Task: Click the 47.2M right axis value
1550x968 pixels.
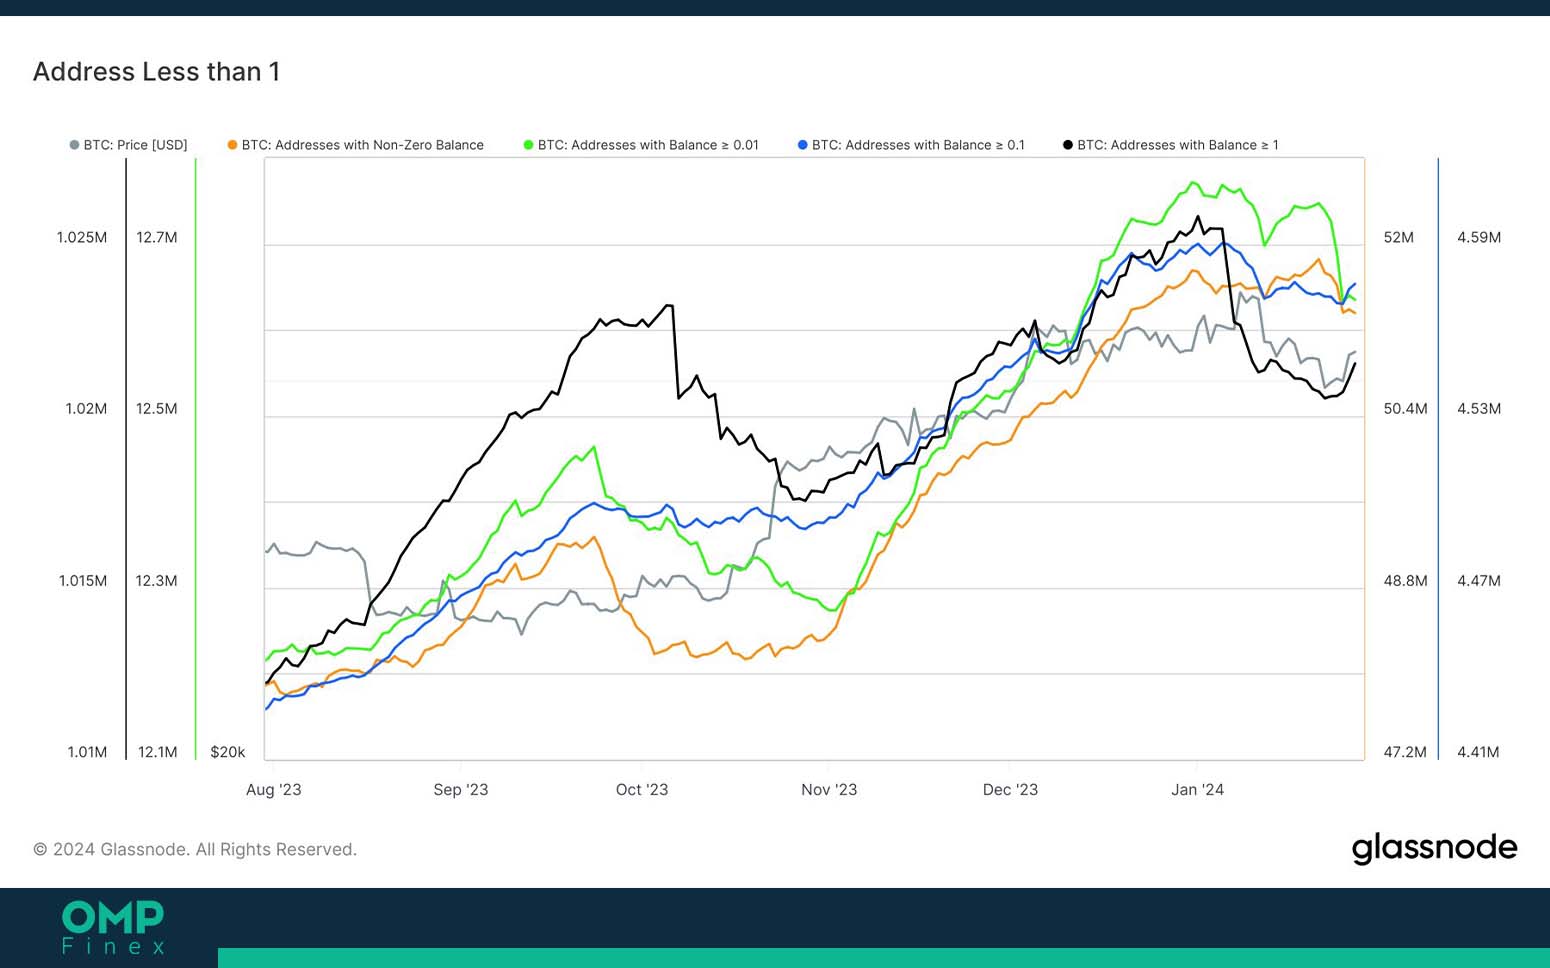Action: pos(1405,752)
